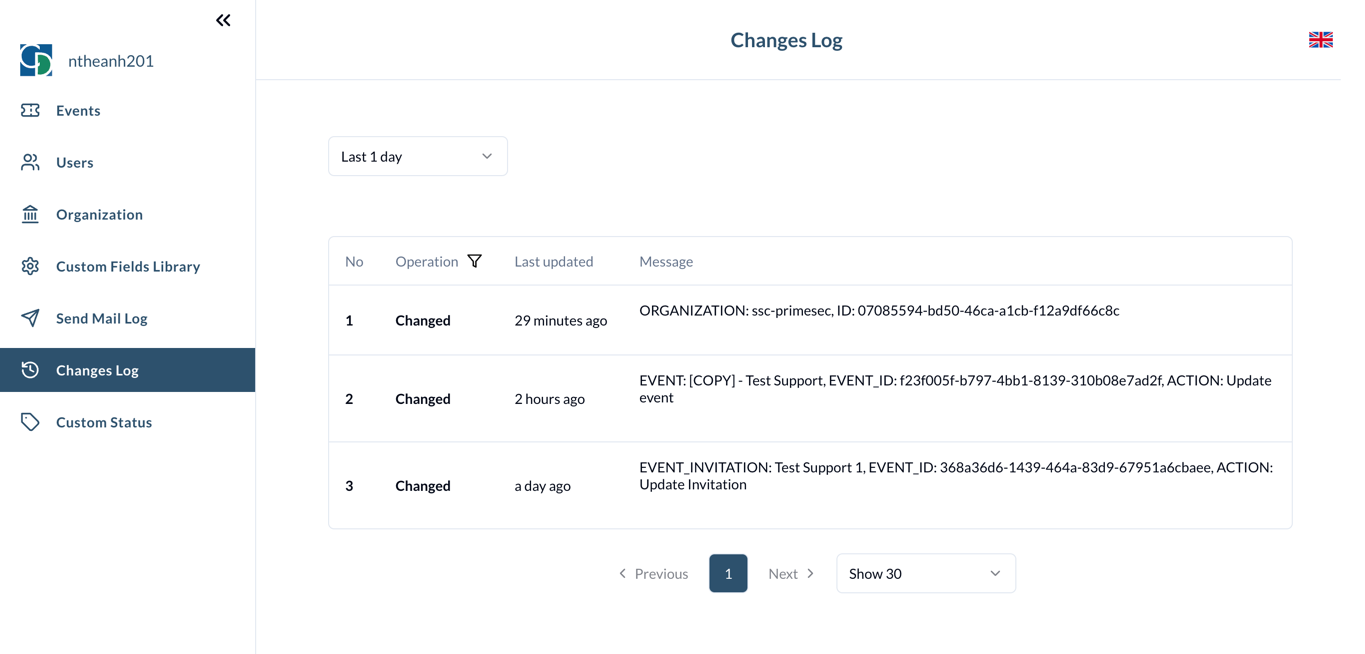Click the UK flag language selector
Viewport: 1365px width, 654px height.
[1320, 40]
